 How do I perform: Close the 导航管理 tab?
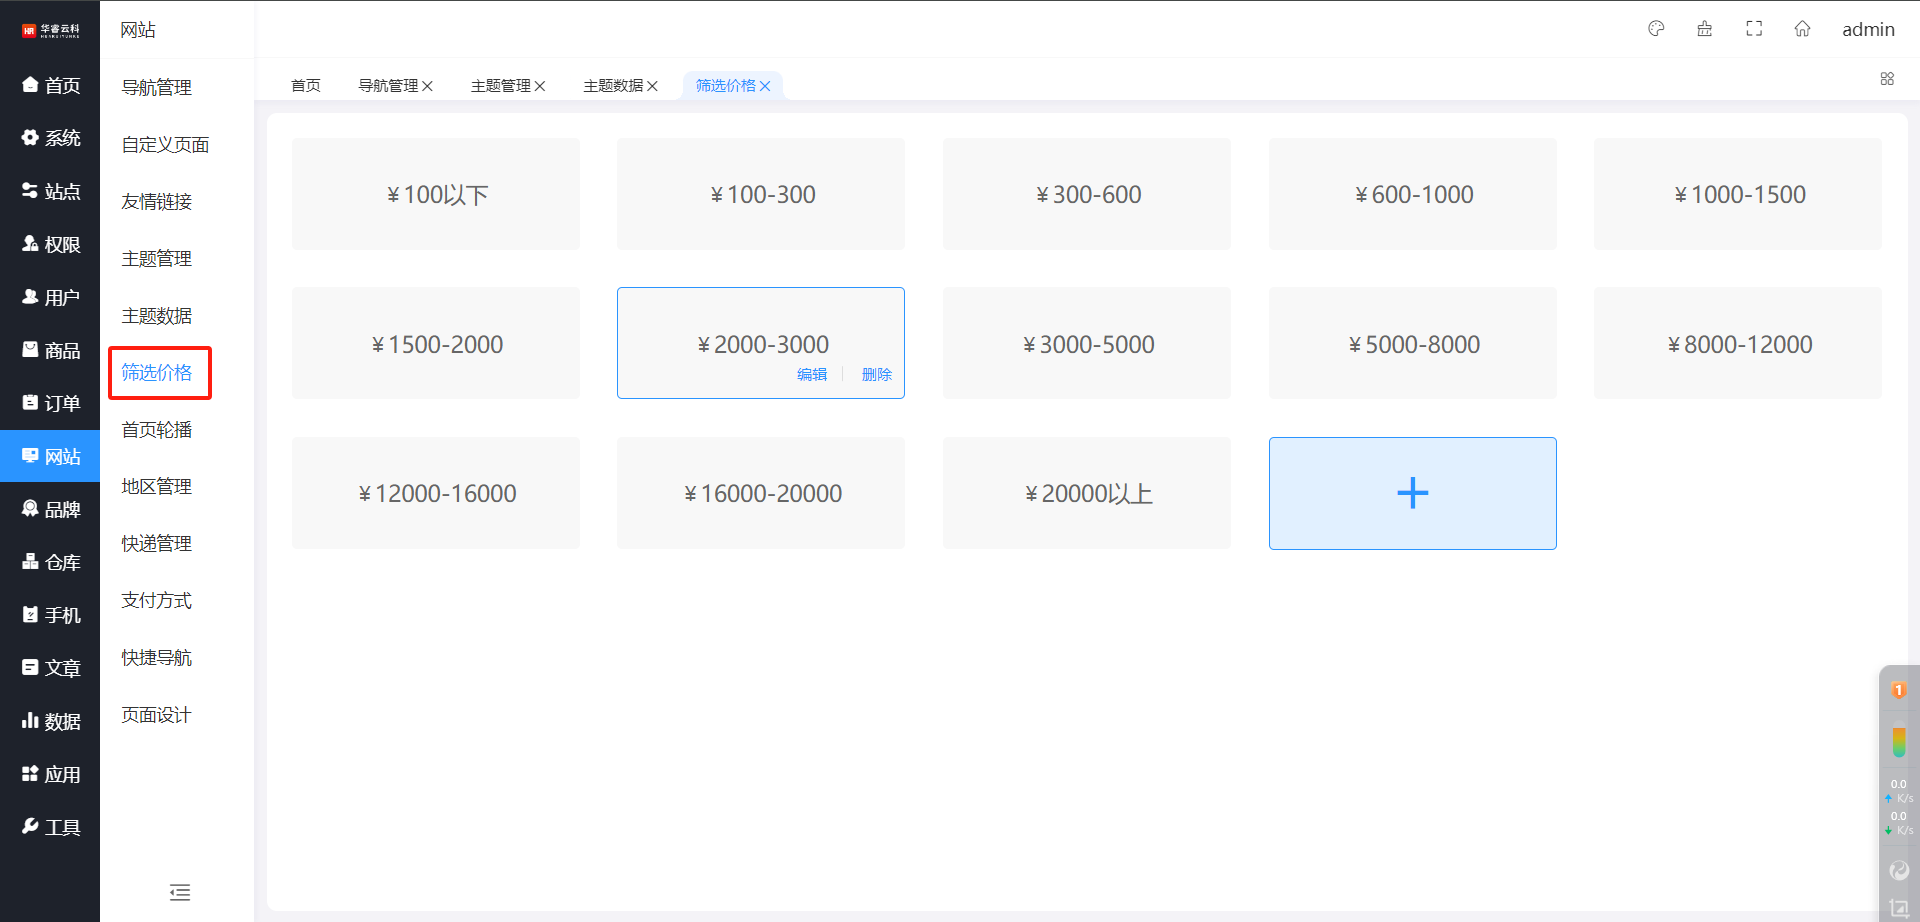coord(428,86)
